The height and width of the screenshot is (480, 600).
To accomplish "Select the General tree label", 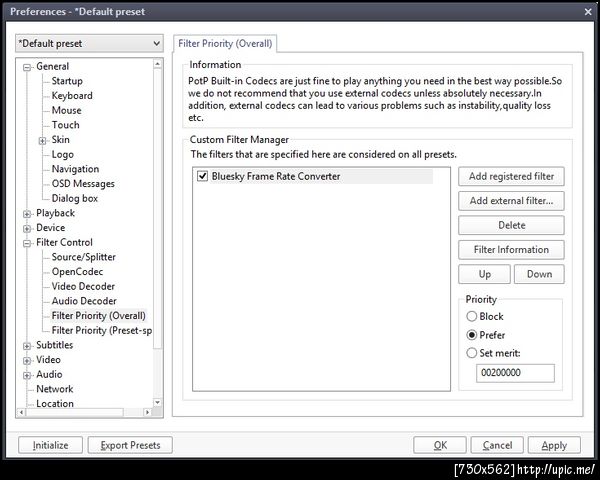I will click(x=52, y=66).
